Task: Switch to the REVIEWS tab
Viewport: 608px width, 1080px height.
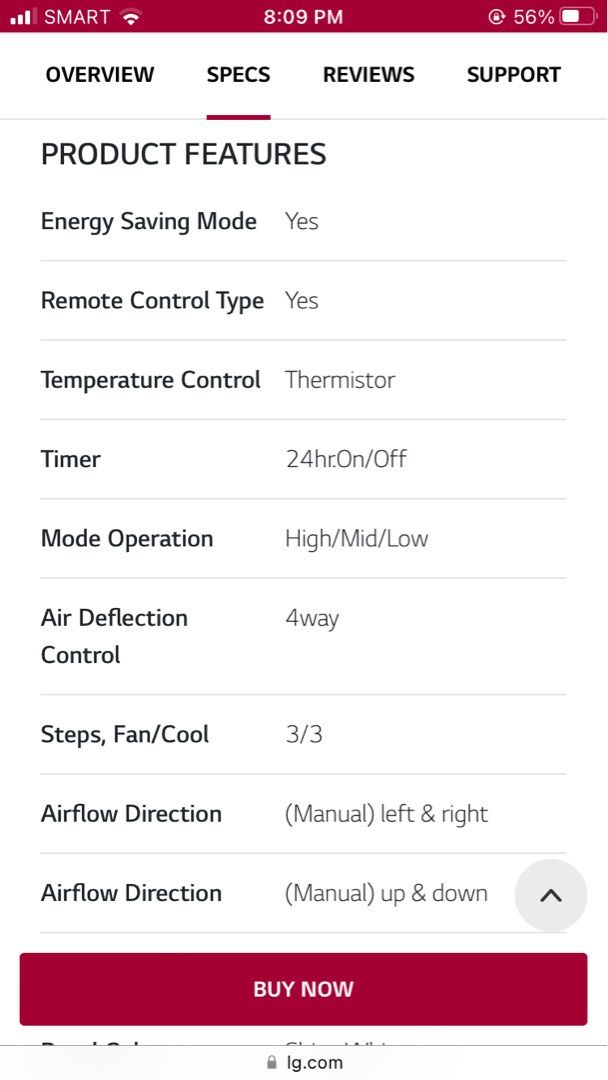Action: [x=368, y=74]
